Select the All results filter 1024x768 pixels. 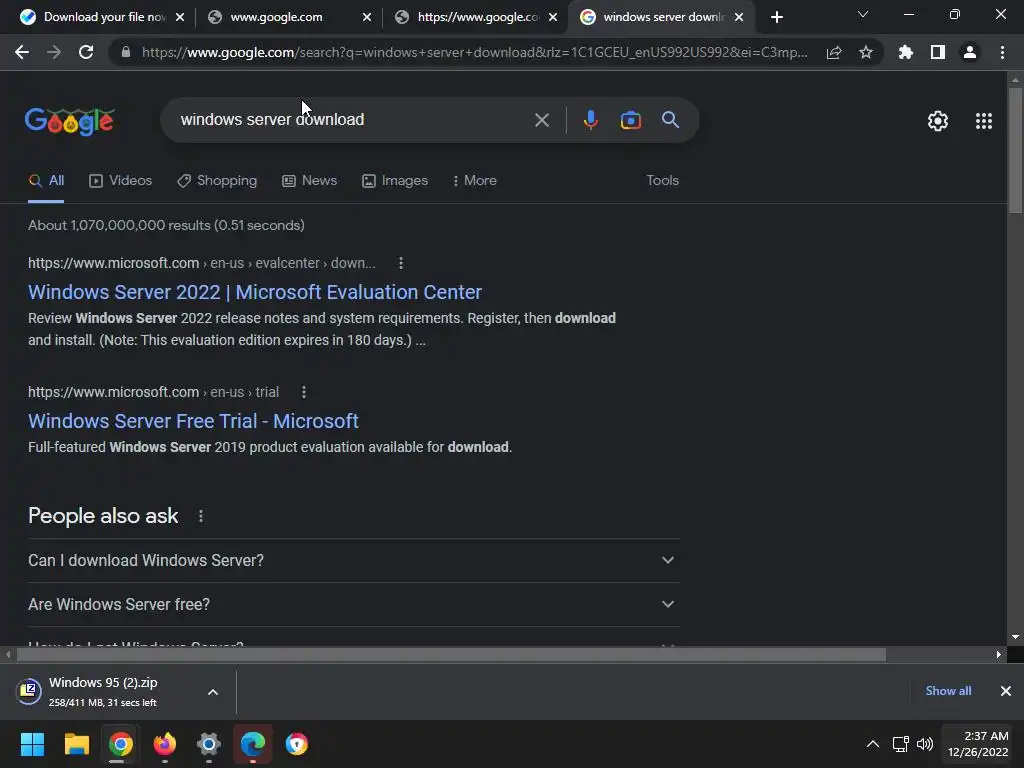tap(46, 181)
